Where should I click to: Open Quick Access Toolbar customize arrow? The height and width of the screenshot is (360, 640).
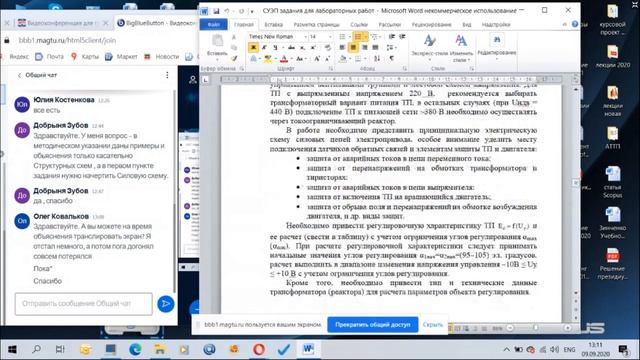pos(252,11)
